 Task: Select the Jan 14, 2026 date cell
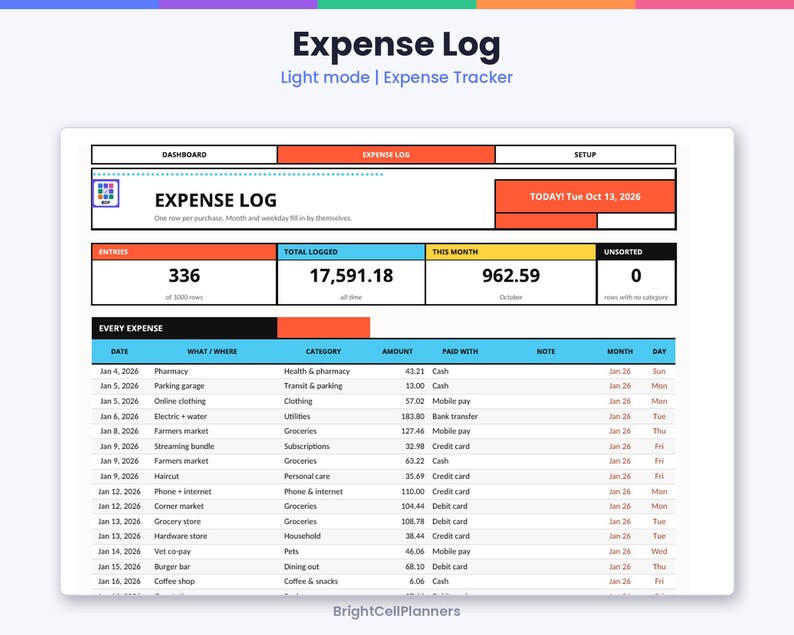click(x=120, y=551)
